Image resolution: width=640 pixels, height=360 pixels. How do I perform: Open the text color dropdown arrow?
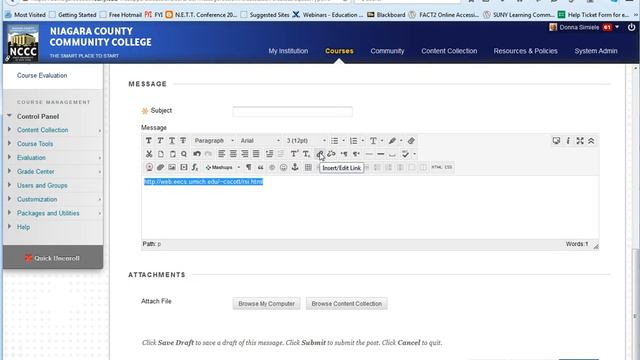click(382, 141)
